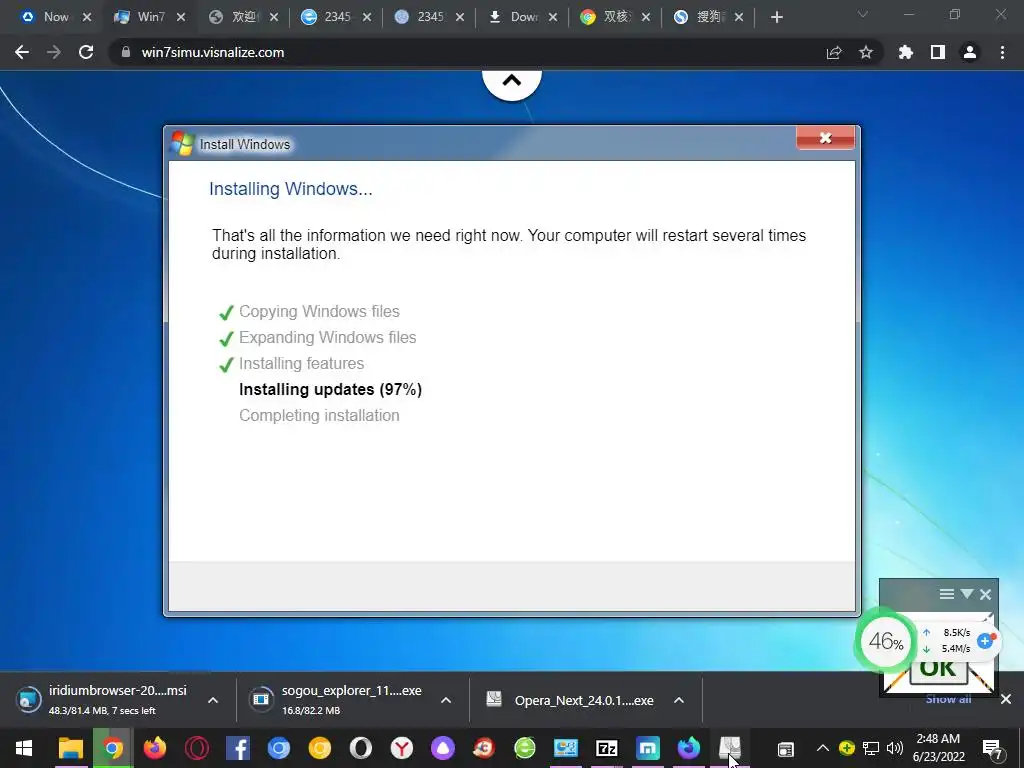Open 7-Zip from the taskbar
The image size is (1024, 768).
(x=607, y=748)
